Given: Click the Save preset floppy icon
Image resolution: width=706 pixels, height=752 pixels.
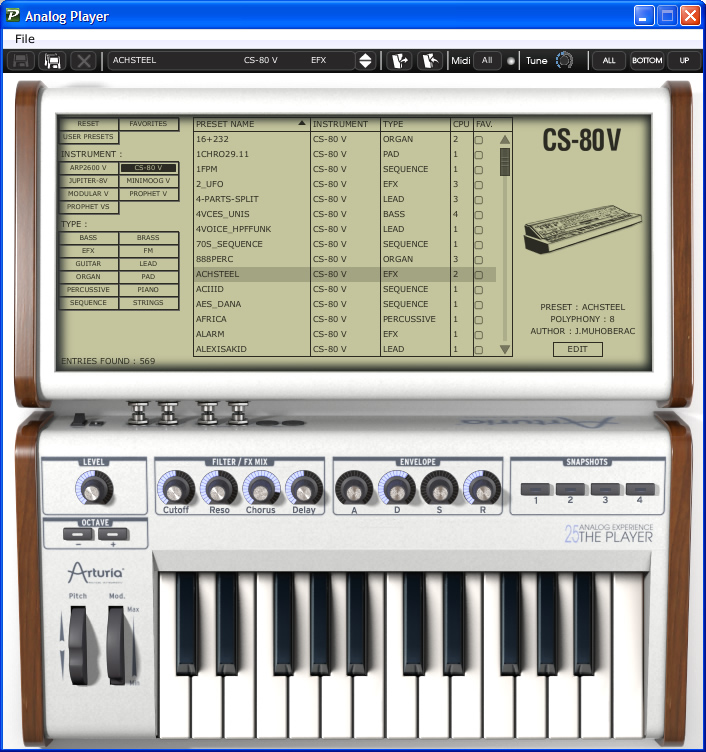Looking at the screenshot, I should (21, 61).
